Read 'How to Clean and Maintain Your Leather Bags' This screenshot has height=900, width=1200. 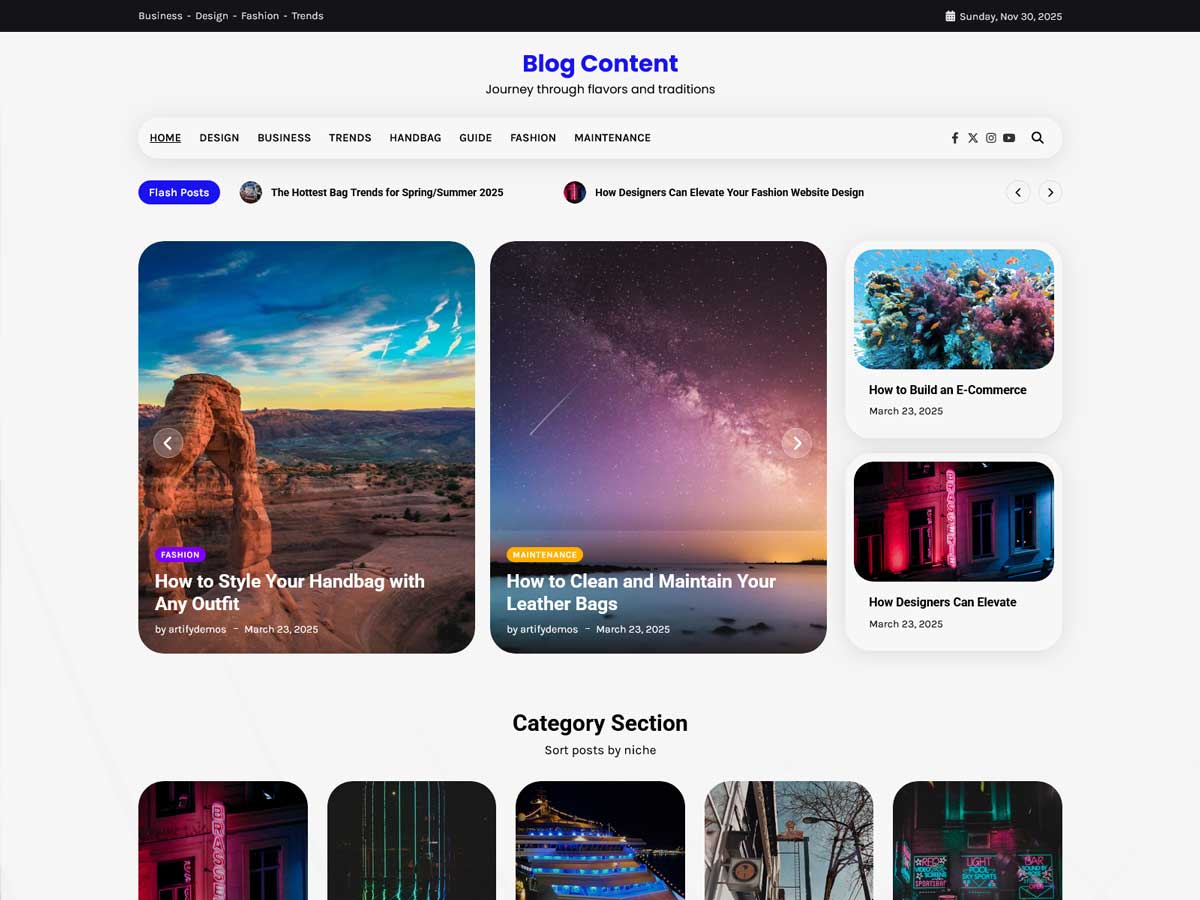pyautogui.click(x=641, y=592)
